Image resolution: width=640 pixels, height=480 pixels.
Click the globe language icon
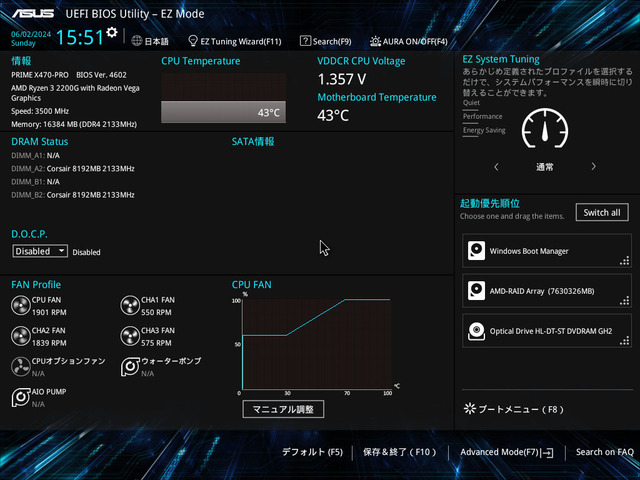137,41
